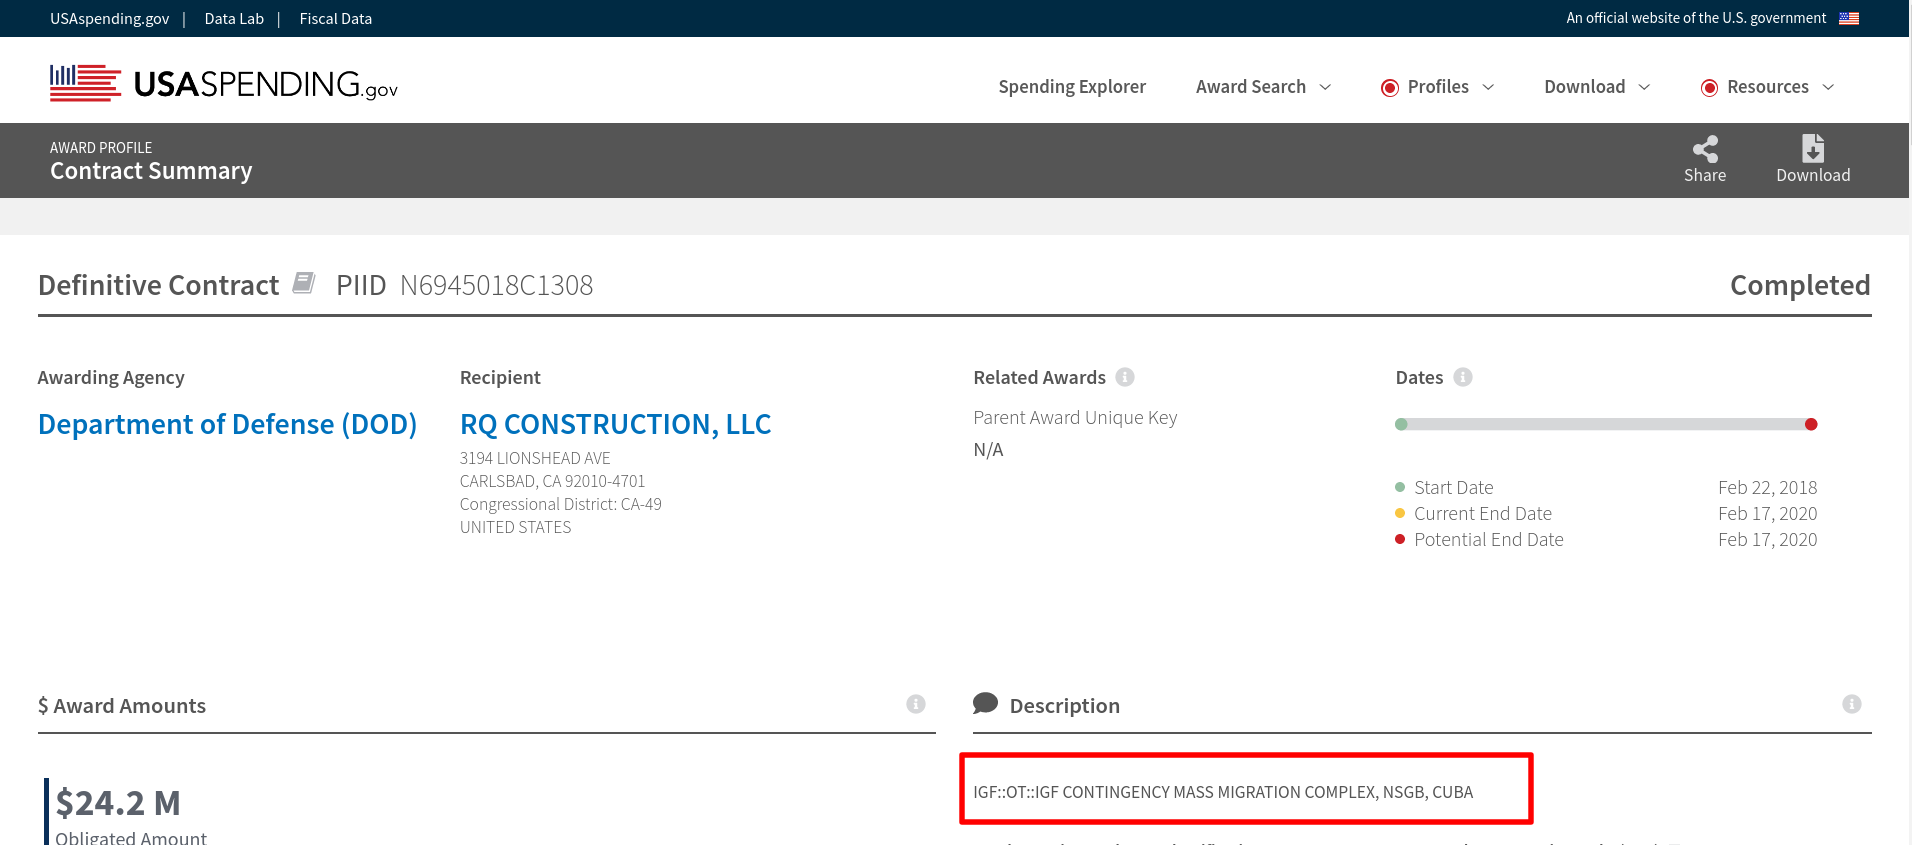Click the Start Date Feb 22, 2018 value
This screenshot has height=845, width=1912.
tap(1768, 487)
